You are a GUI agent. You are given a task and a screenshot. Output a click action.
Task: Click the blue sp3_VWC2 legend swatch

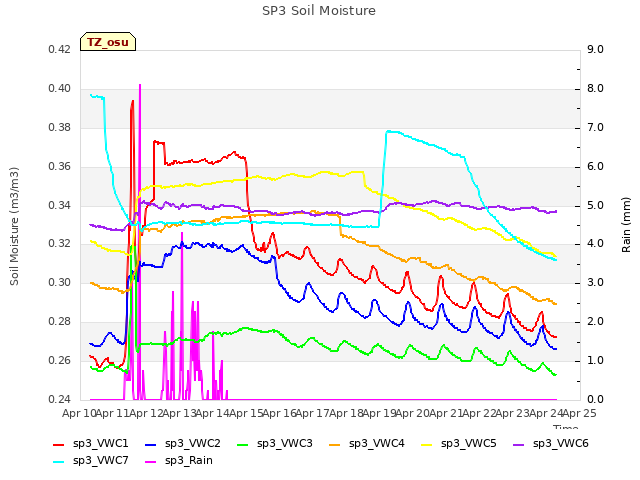click(x=151, y=444)
